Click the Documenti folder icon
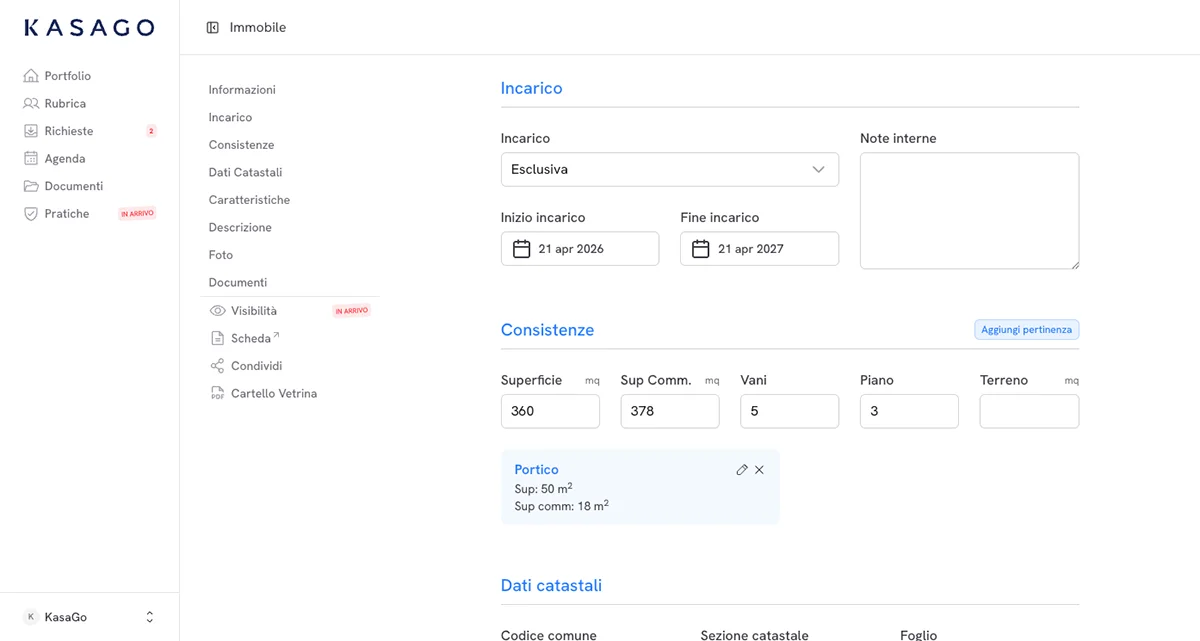Viewport: 1200px width, 641px height. (x=31, y=186)
